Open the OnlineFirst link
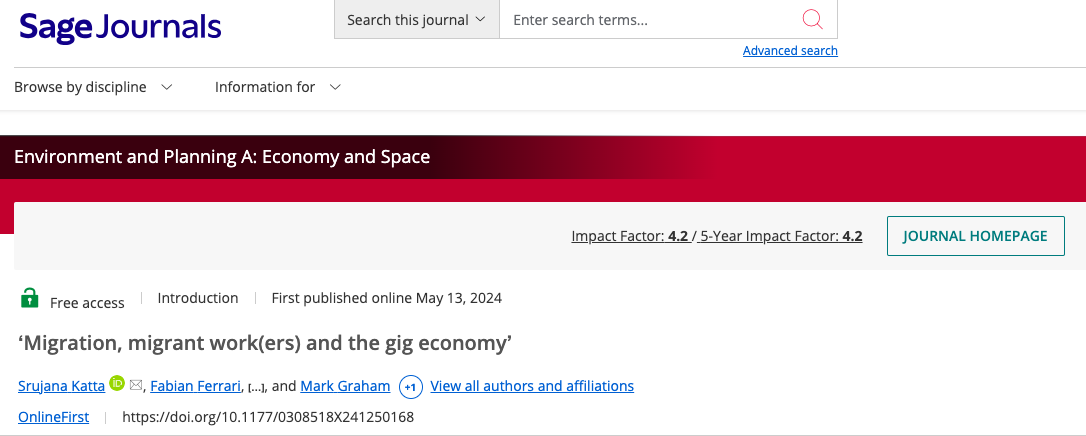 click(53, 417)
